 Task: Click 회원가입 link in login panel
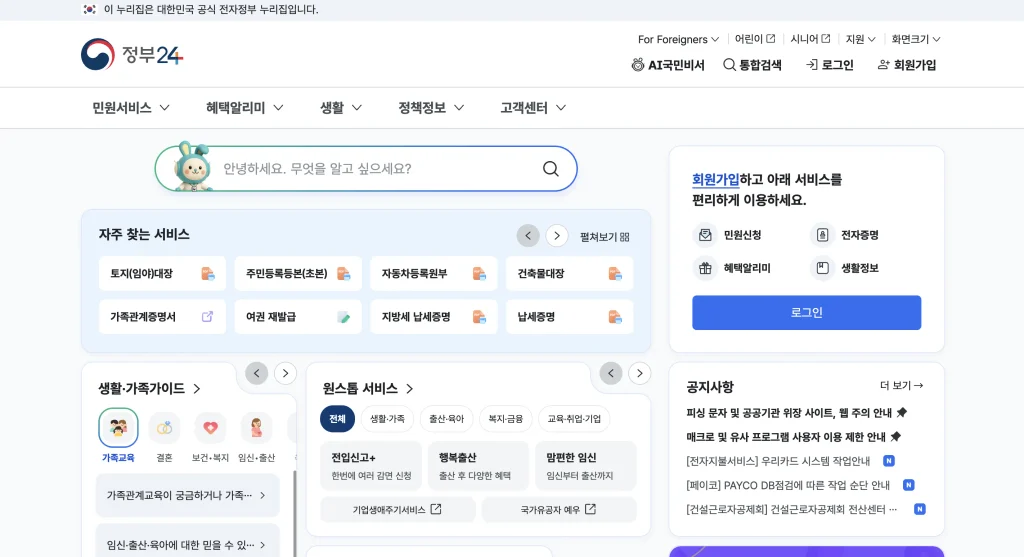click(x=716, y=180)
